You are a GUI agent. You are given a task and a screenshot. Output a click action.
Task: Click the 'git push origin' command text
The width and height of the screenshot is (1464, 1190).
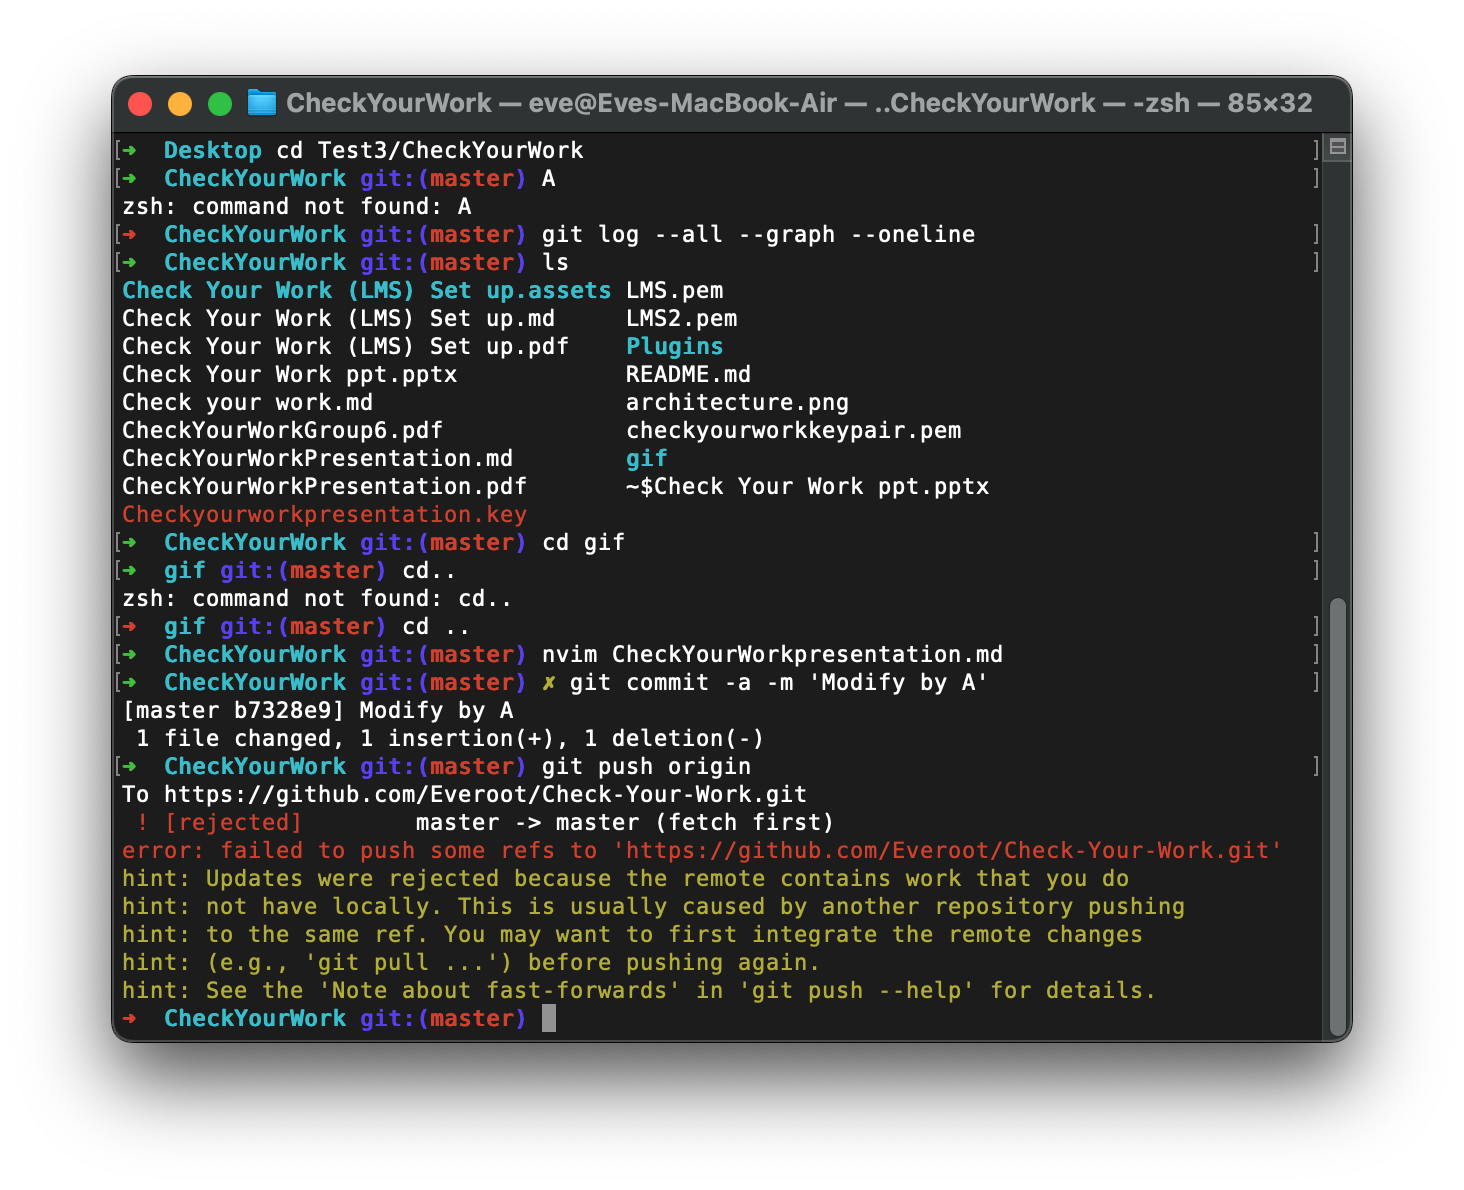coord(646,766)
